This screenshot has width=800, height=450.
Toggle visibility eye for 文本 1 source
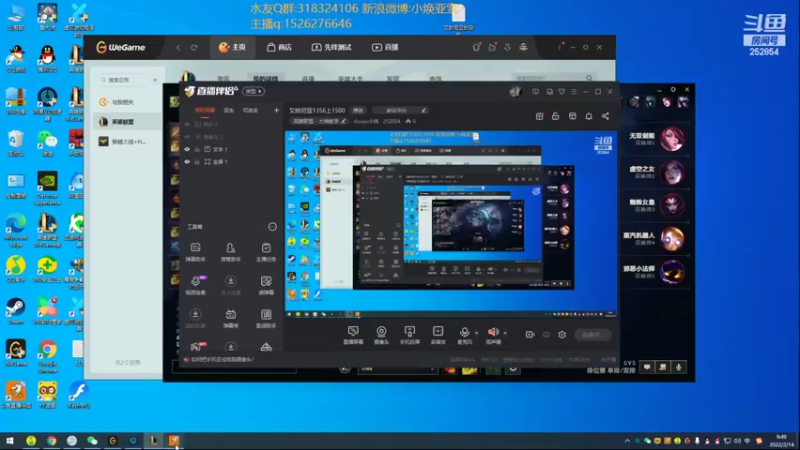coord(187,149)
